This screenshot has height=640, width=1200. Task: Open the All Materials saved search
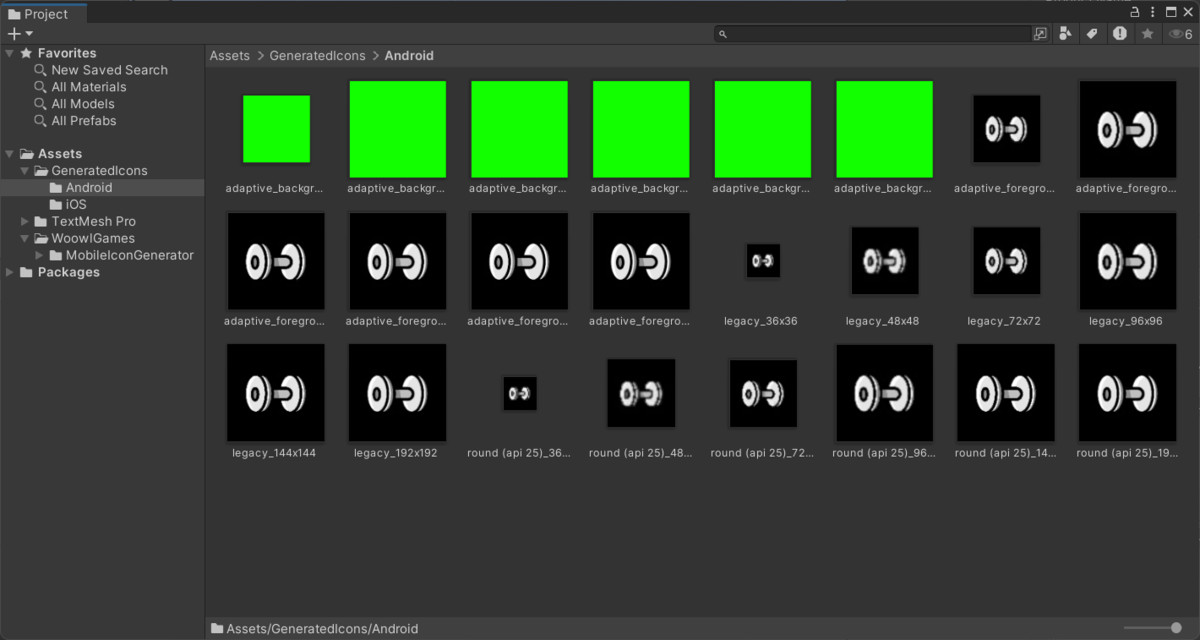[89, 87]
